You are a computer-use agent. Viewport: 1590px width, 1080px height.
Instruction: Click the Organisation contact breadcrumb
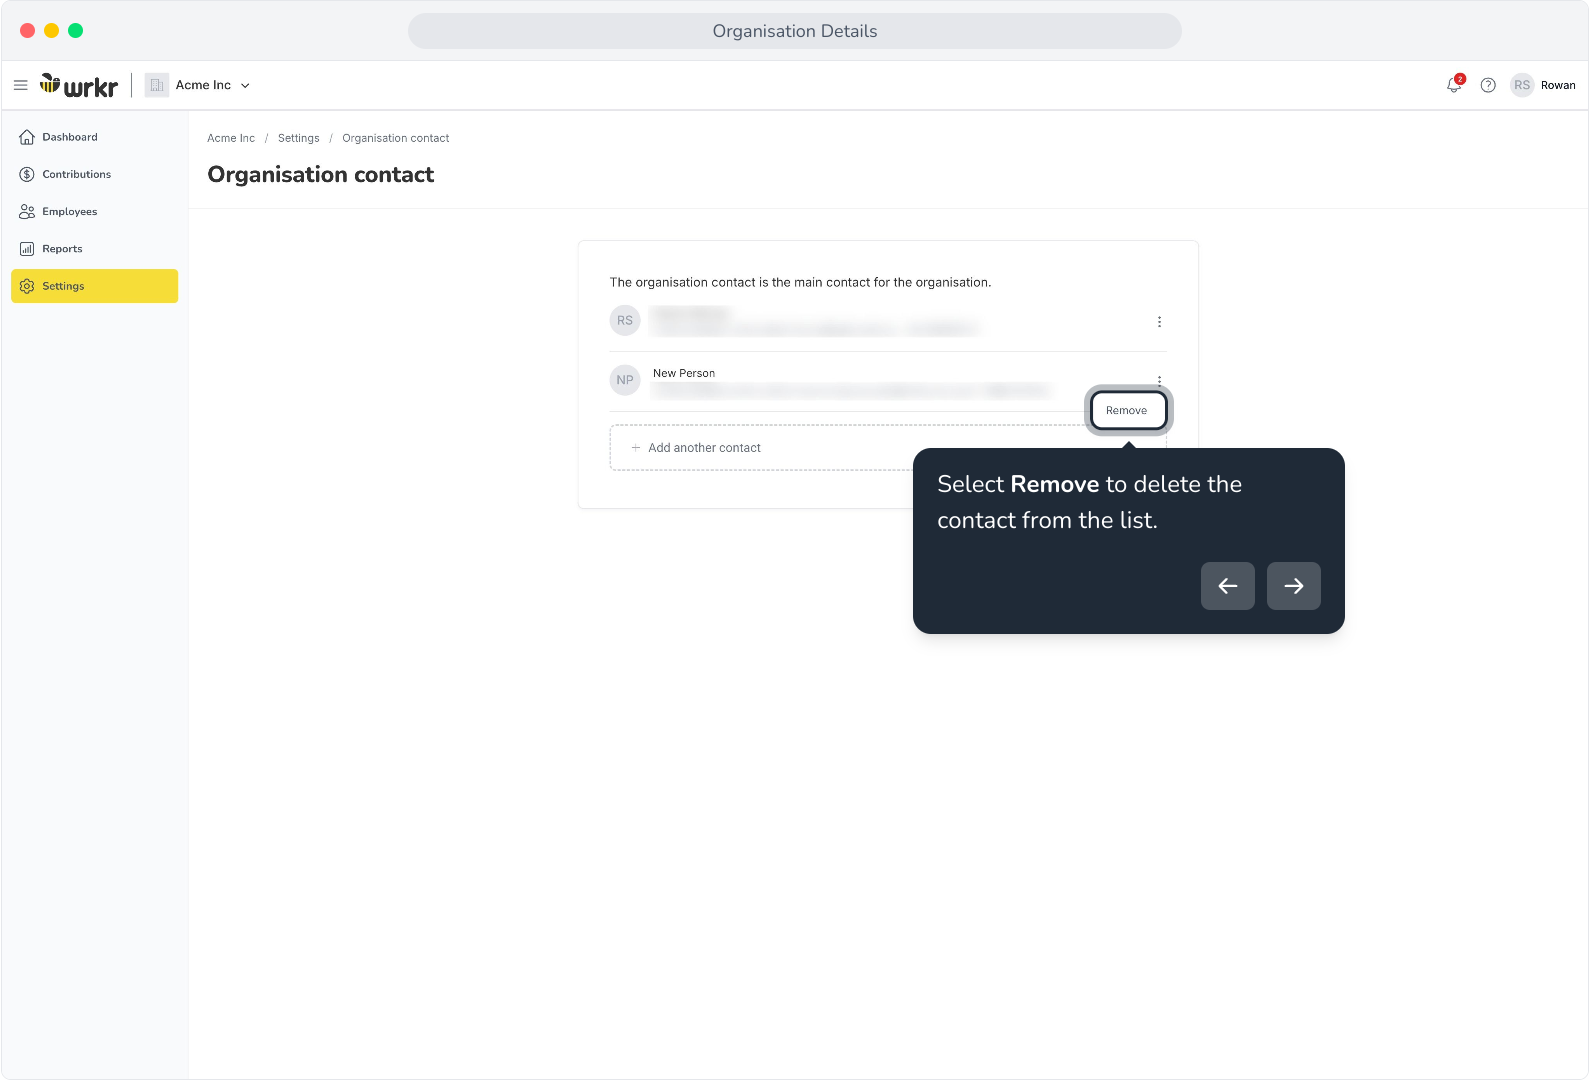[396, 138]
